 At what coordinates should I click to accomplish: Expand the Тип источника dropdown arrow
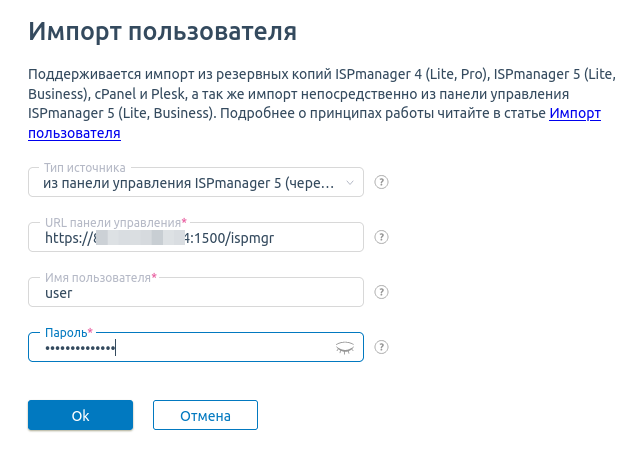tap(350, 183)
